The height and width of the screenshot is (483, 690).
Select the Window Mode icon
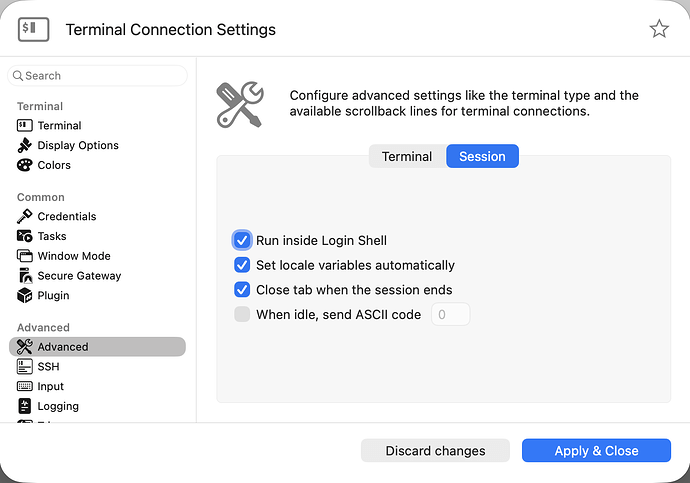pos(25,257)
